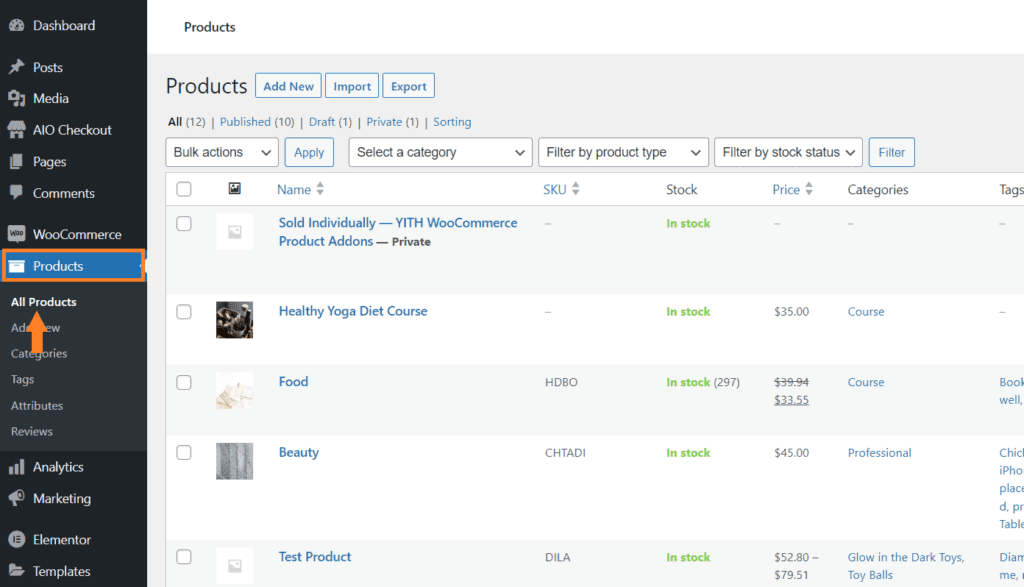Open the Media library icon
This screenshot has height=587, width=1024.
pos(18,97)
